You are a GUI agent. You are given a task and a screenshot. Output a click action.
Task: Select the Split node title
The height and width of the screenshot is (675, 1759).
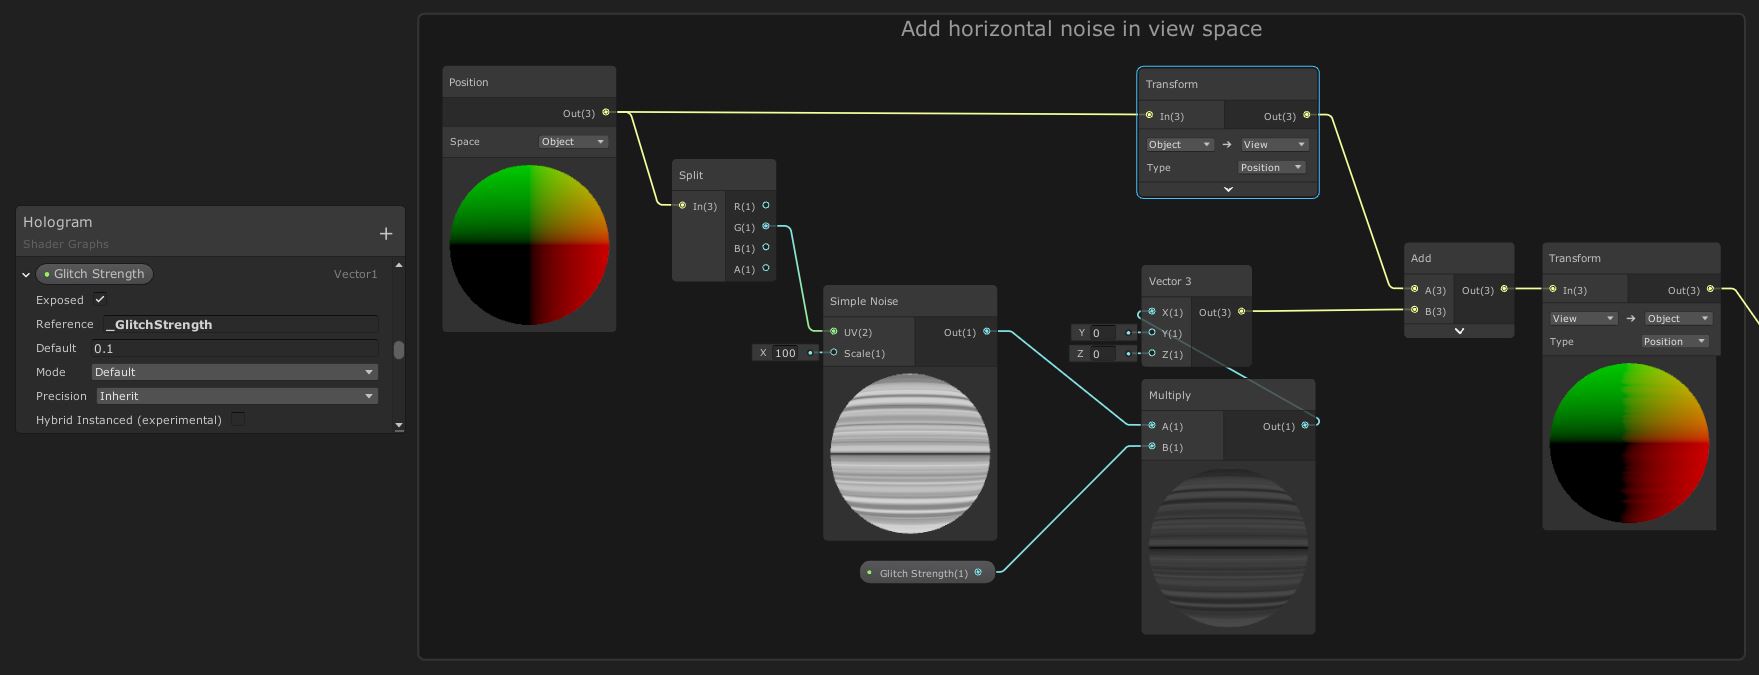pyautogui.click(x=691, y=175)
